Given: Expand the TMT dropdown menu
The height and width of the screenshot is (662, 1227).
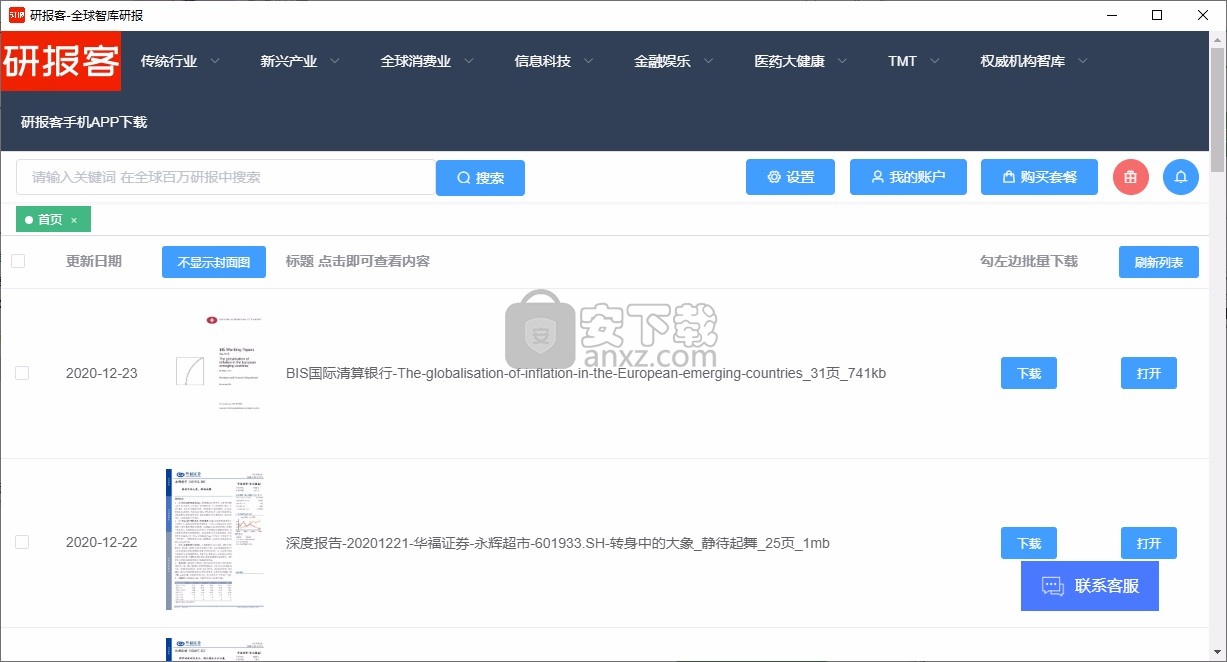Looking at the screenshot, I should click(x=914, y=61).
